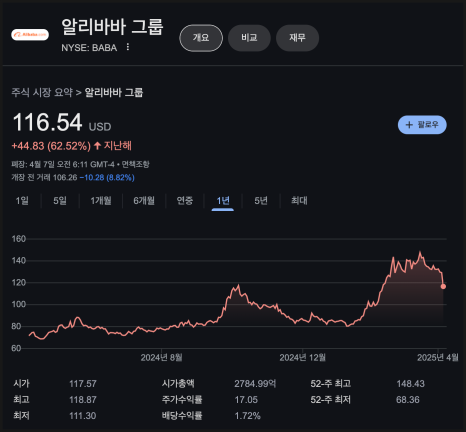Select the 5년 chart range
Screen dimensions: 466x432
click(261, 201)
